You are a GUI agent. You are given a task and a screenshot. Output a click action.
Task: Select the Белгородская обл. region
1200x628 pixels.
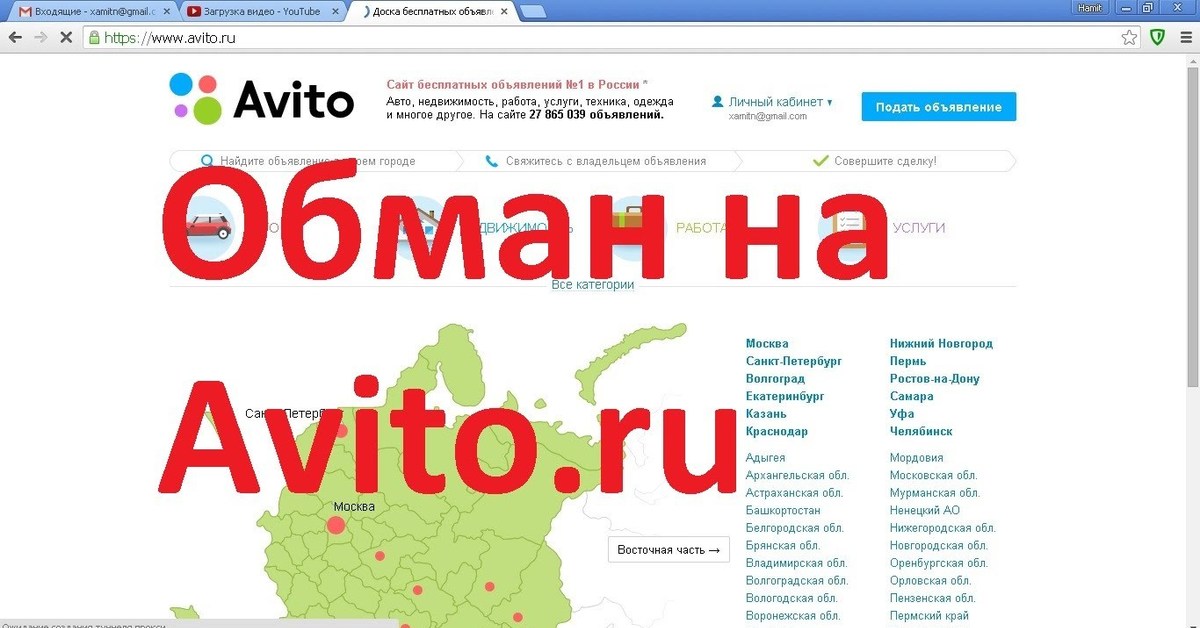[795, 528]
